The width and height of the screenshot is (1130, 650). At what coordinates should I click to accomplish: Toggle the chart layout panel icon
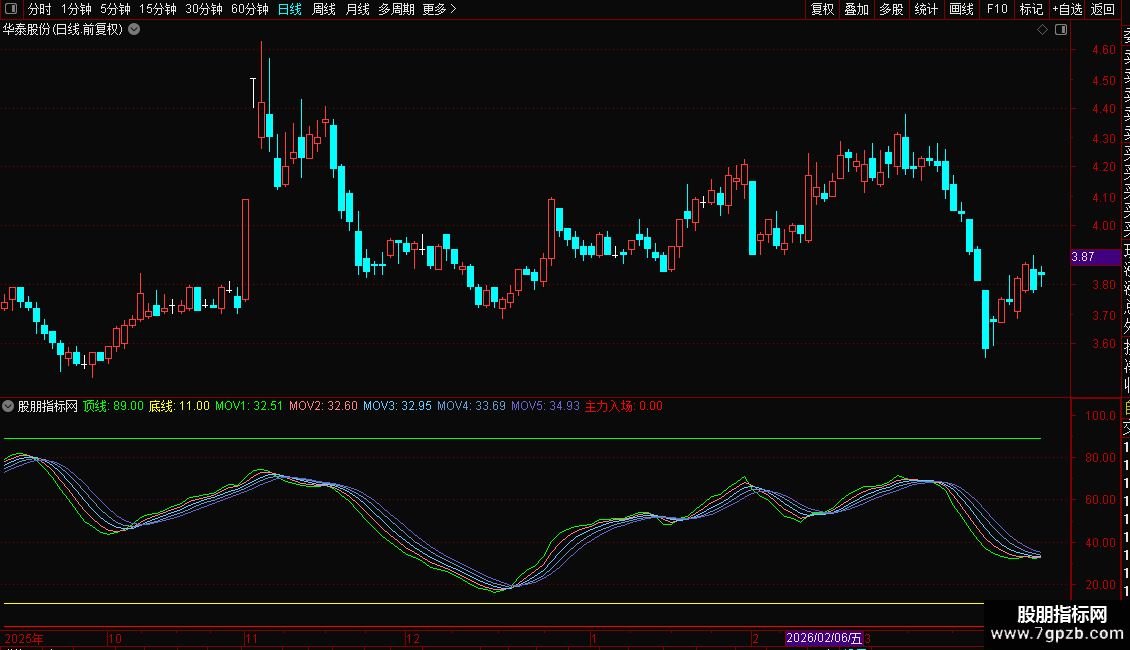[x=1061, y=30]
